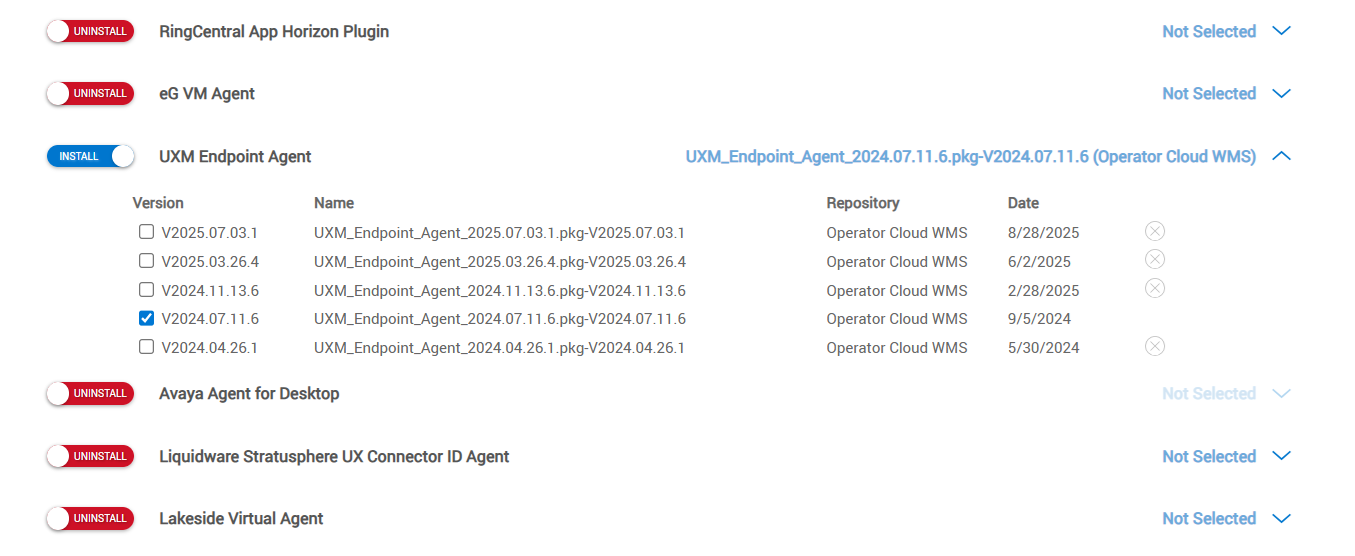Expand RingCentral App Horizon Plugin chevron

point(1281,32)
